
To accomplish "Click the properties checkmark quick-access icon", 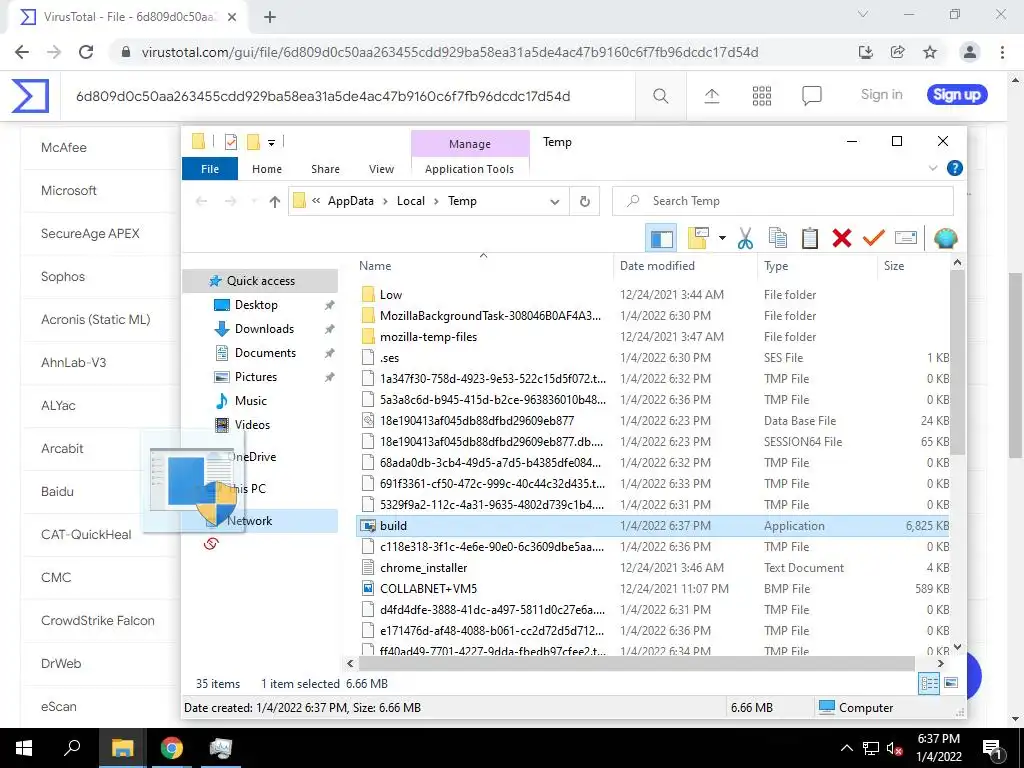I will (x=231, y=142).
